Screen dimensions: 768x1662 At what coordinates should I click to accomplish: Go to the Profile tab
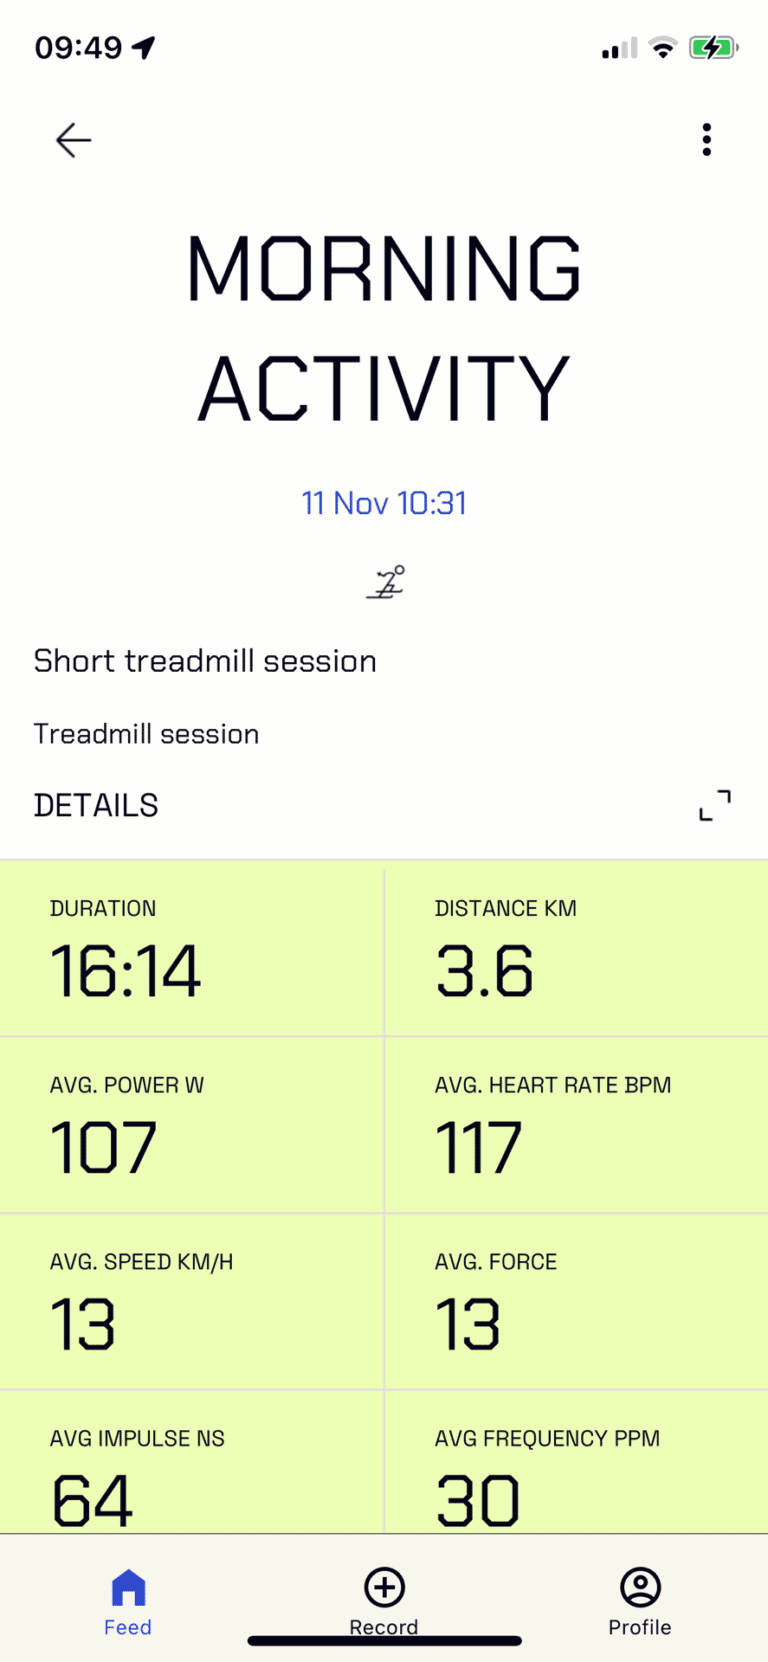coord(640,1601)
